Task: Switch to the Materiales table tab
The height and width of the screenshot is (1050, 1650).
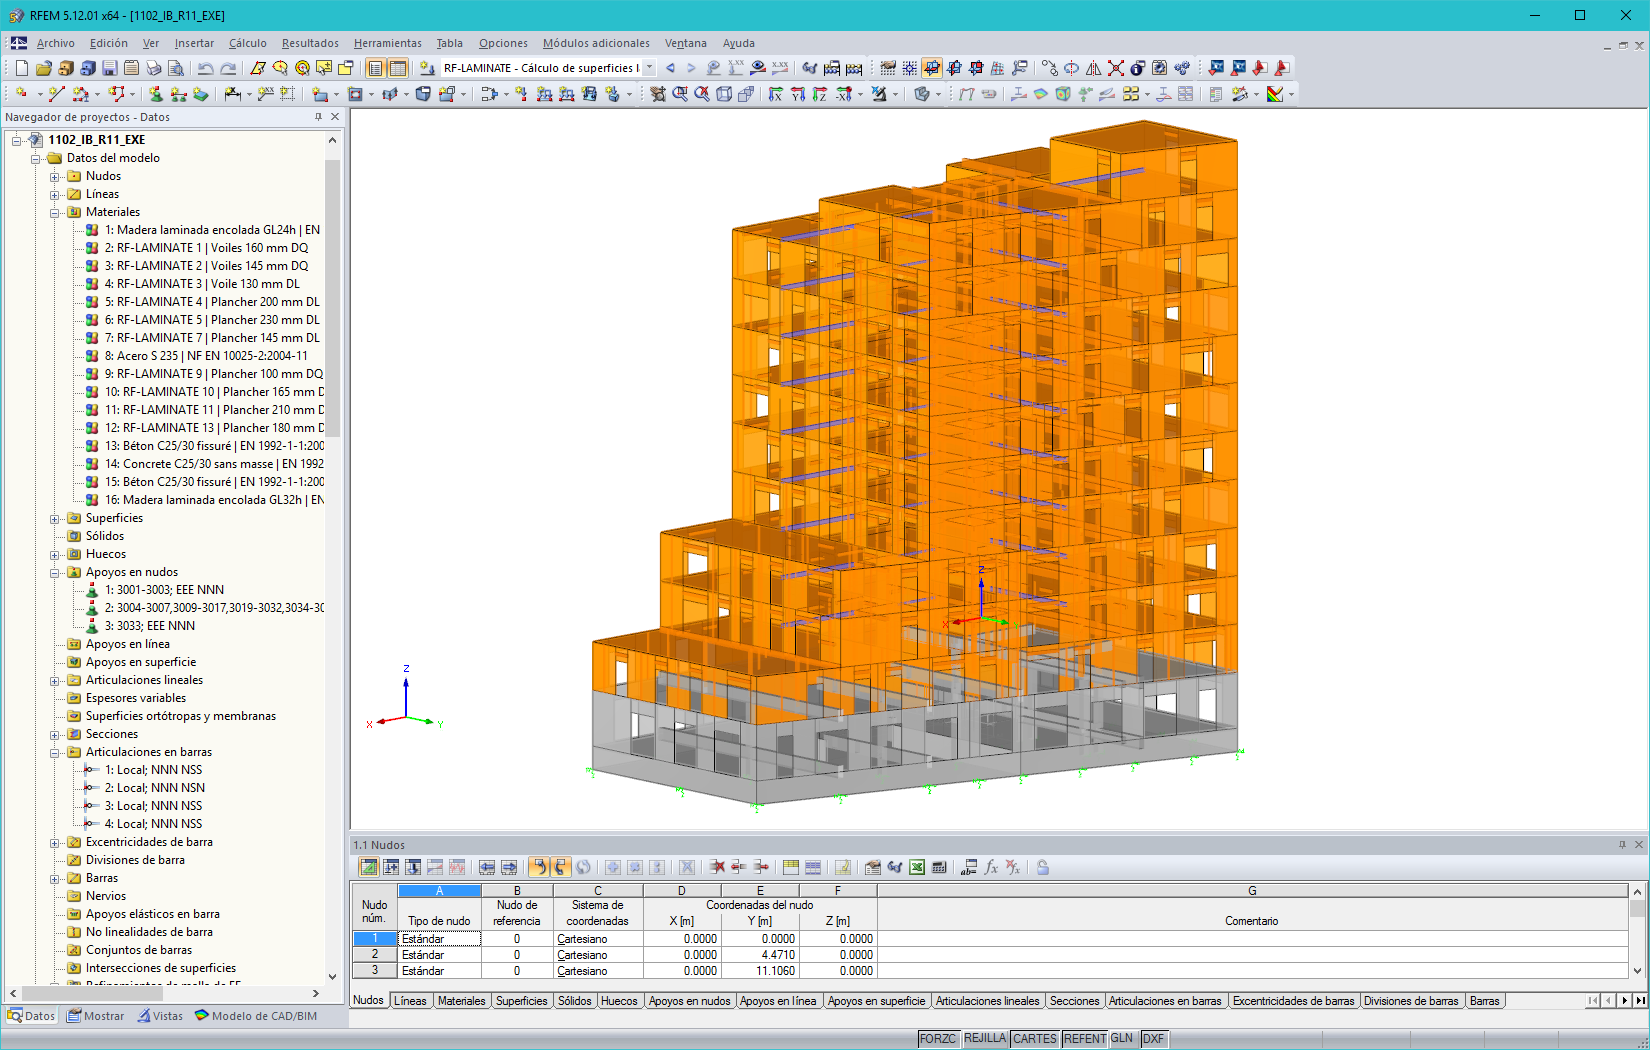Action: point(461,1000)
